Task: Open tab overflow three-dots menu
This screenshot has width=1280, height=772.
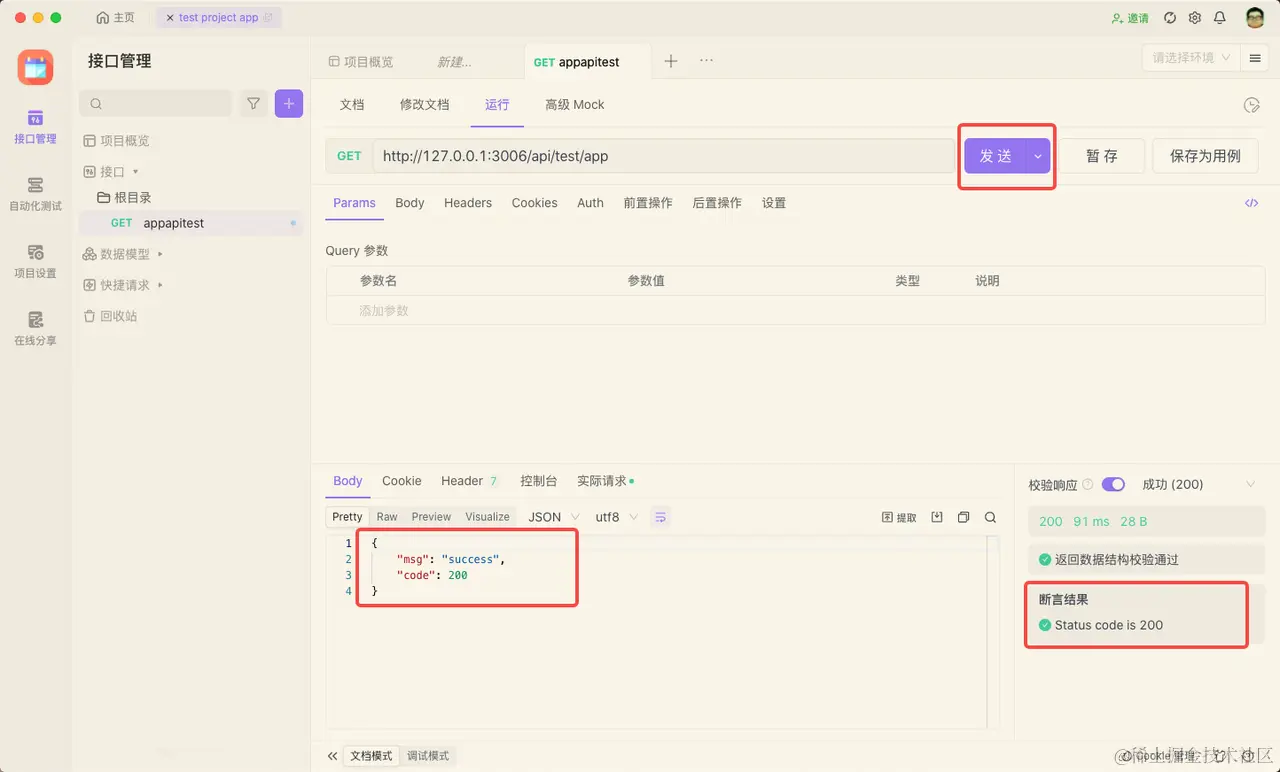Action: click(x=706, y=61)
